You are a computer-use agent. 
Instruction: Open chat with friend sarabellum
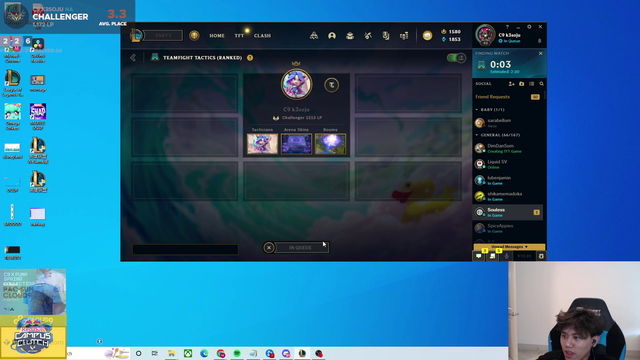508,122
